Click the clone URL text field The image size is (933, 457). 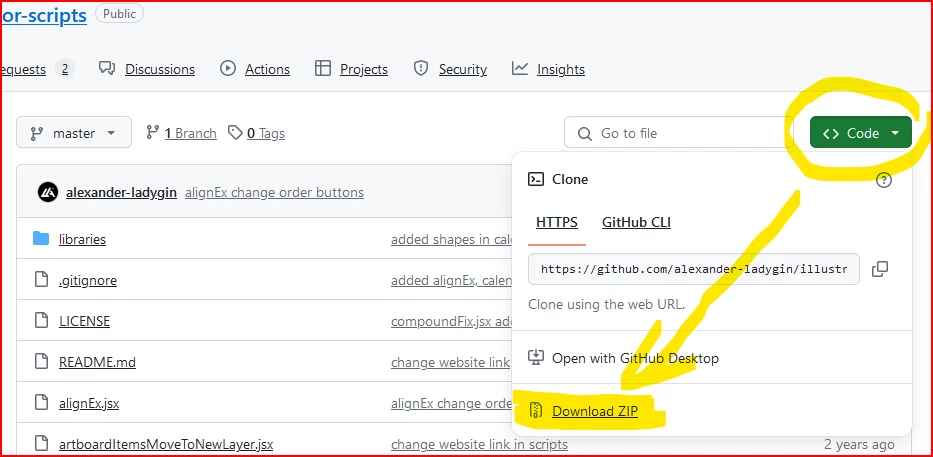(693, 269)
